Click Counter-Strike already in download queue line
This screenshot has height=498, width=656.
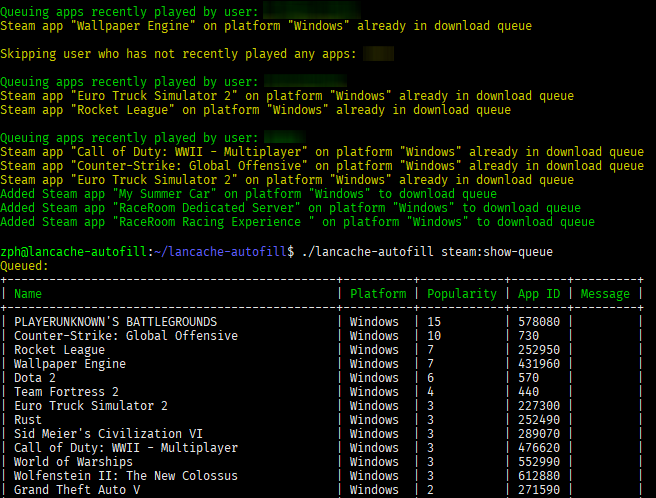pos(322,166)
